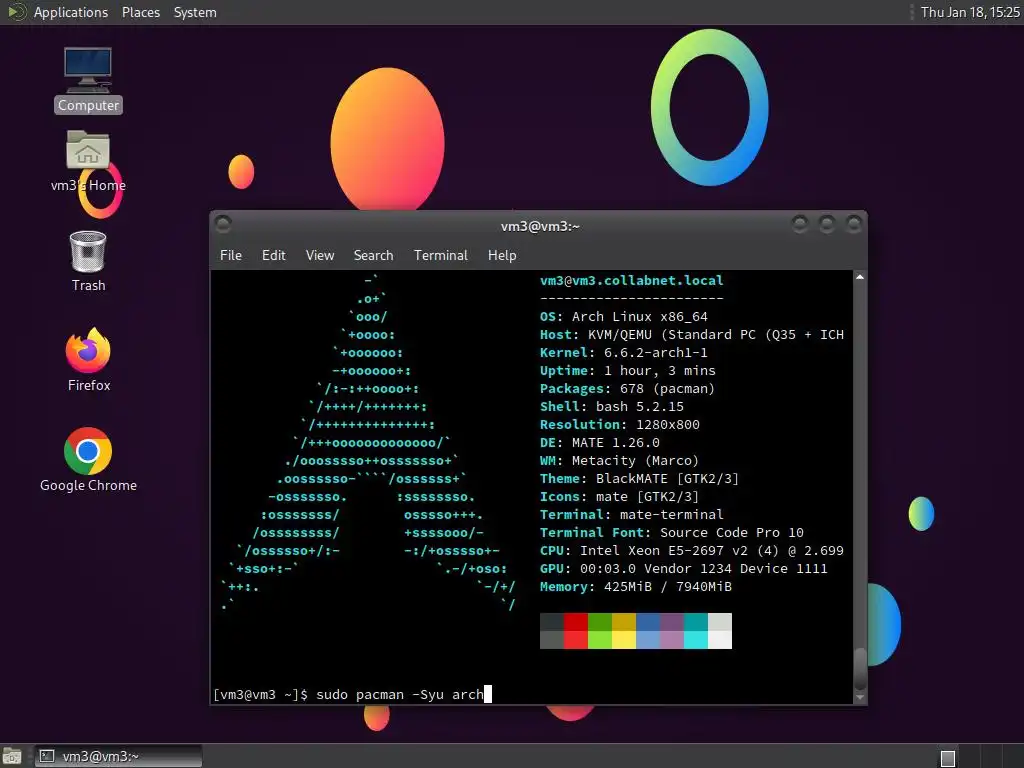
Task: Click the MATE logo icon in the top panel
Action: coord(16,12)
